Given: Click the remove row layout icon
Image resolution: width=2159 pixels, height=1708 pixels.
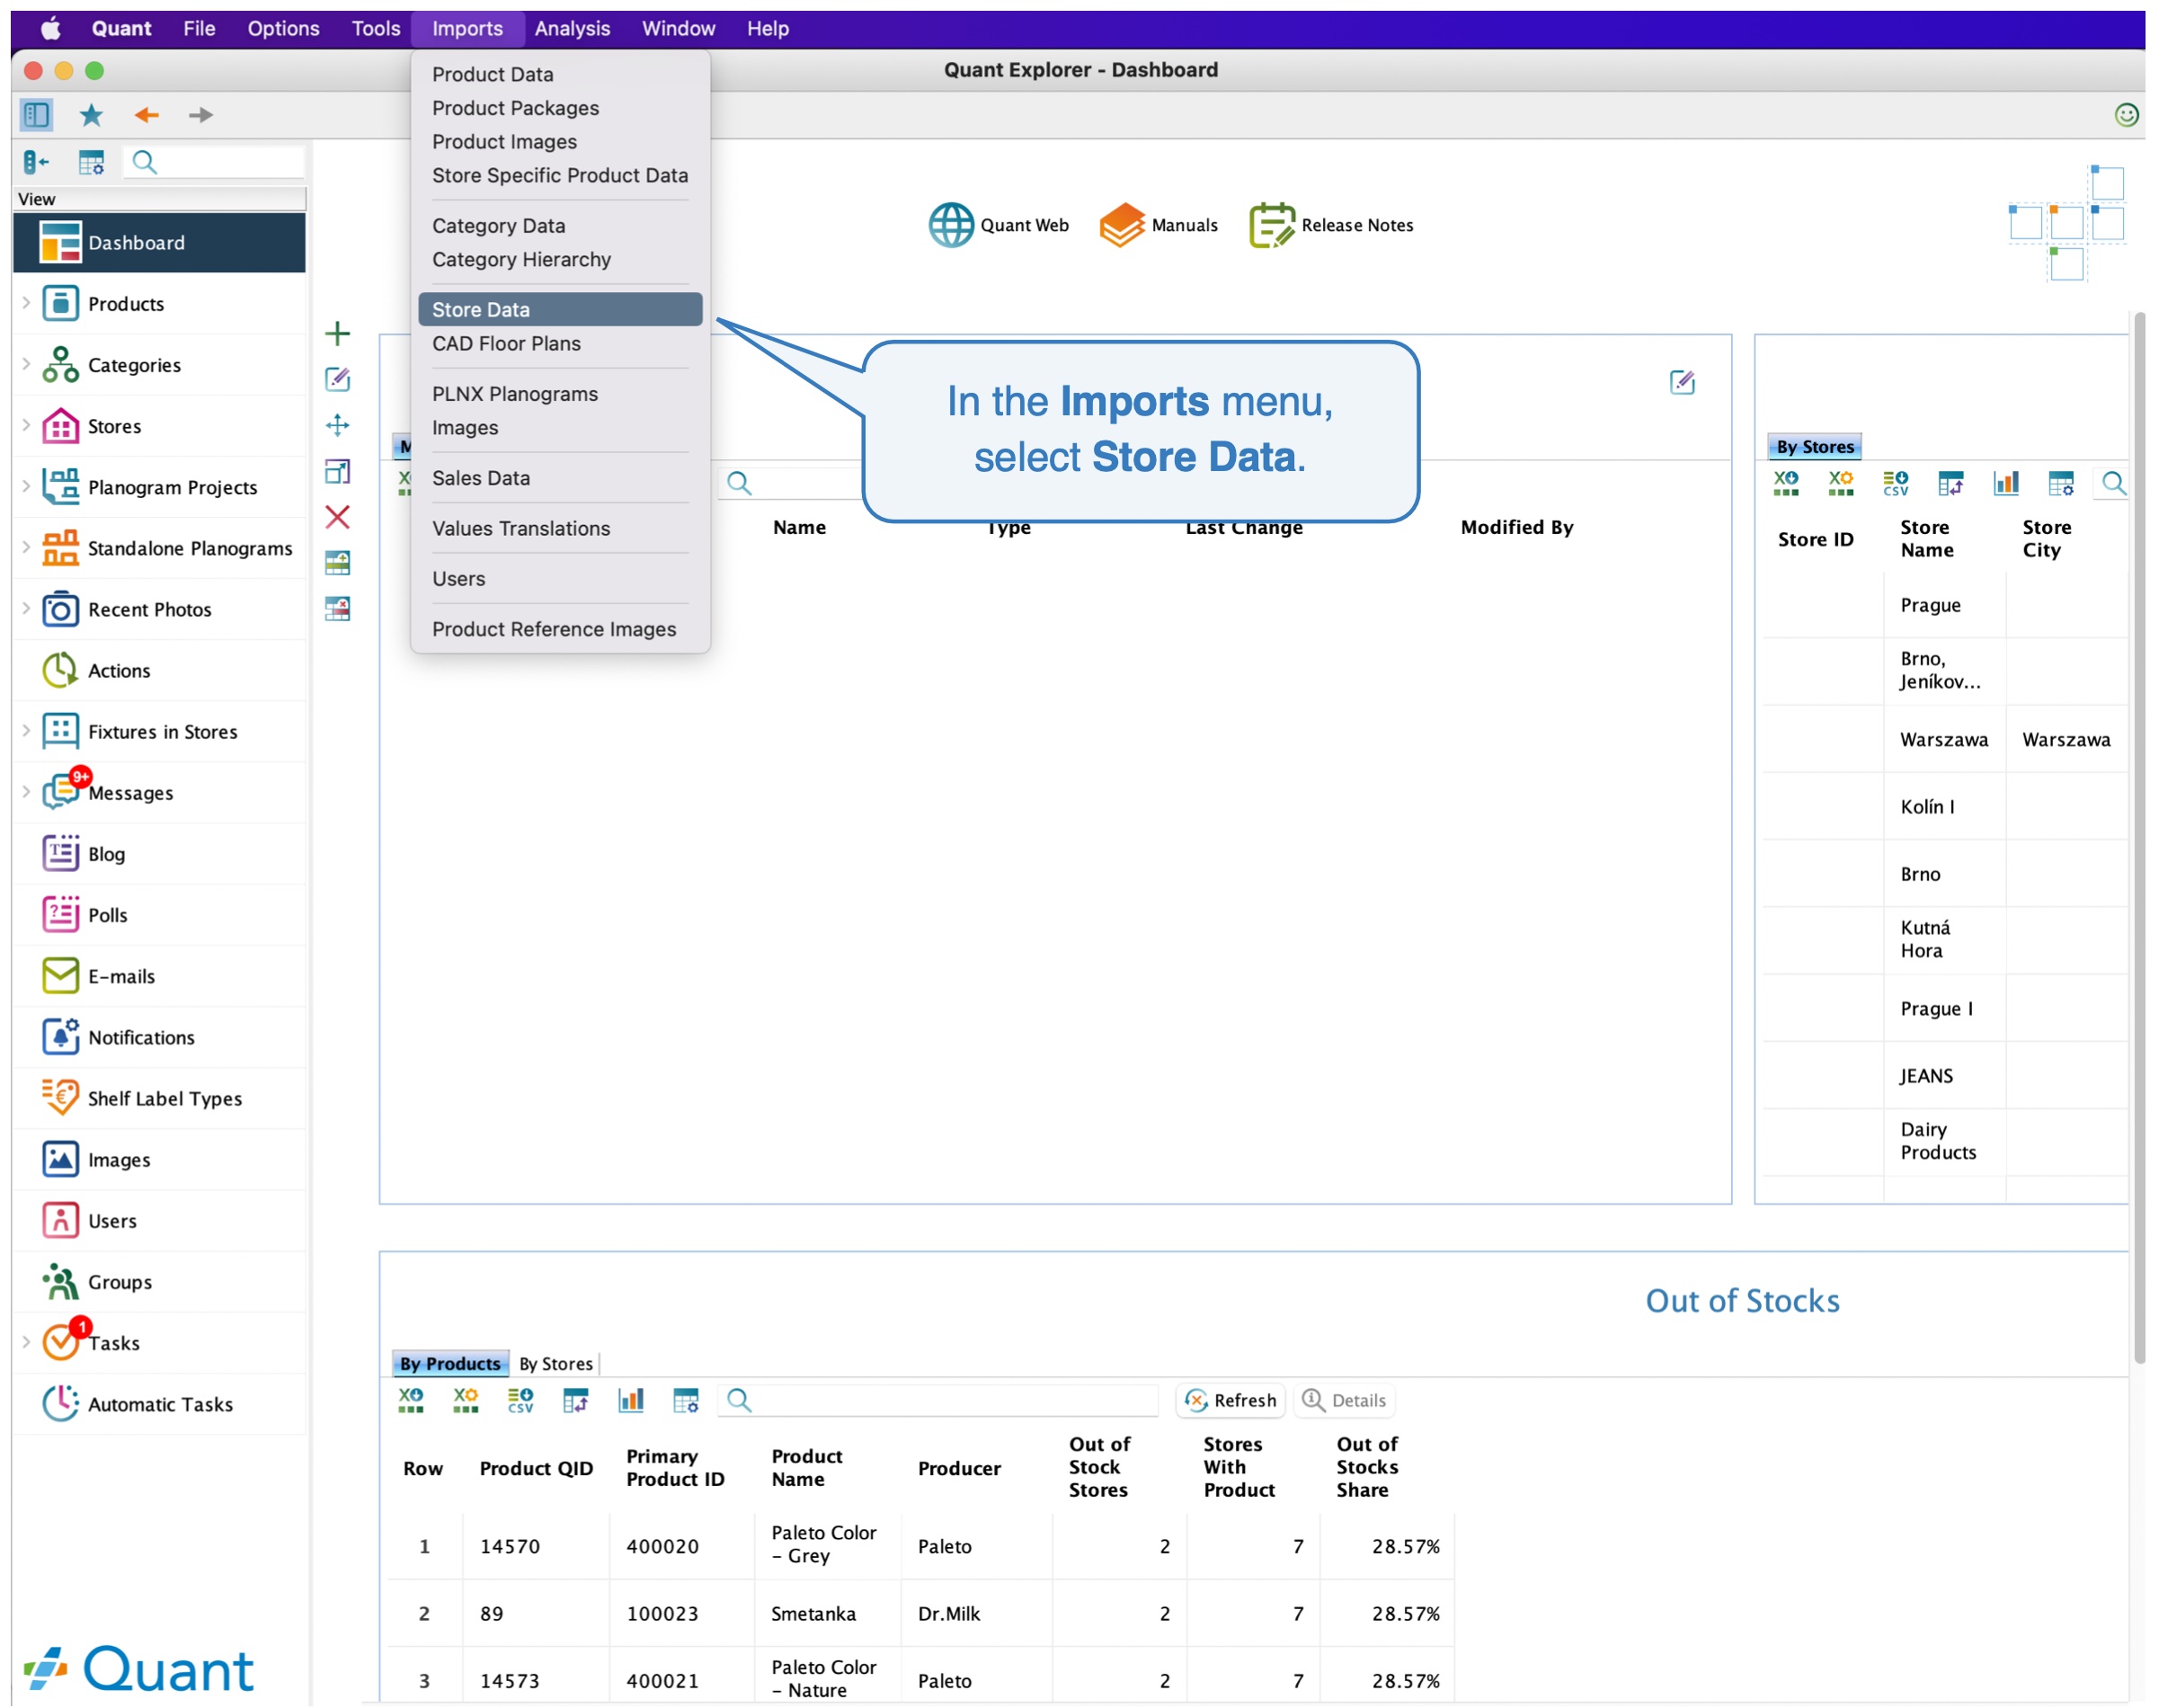Looking at the screenshot, I should point(338,609).
